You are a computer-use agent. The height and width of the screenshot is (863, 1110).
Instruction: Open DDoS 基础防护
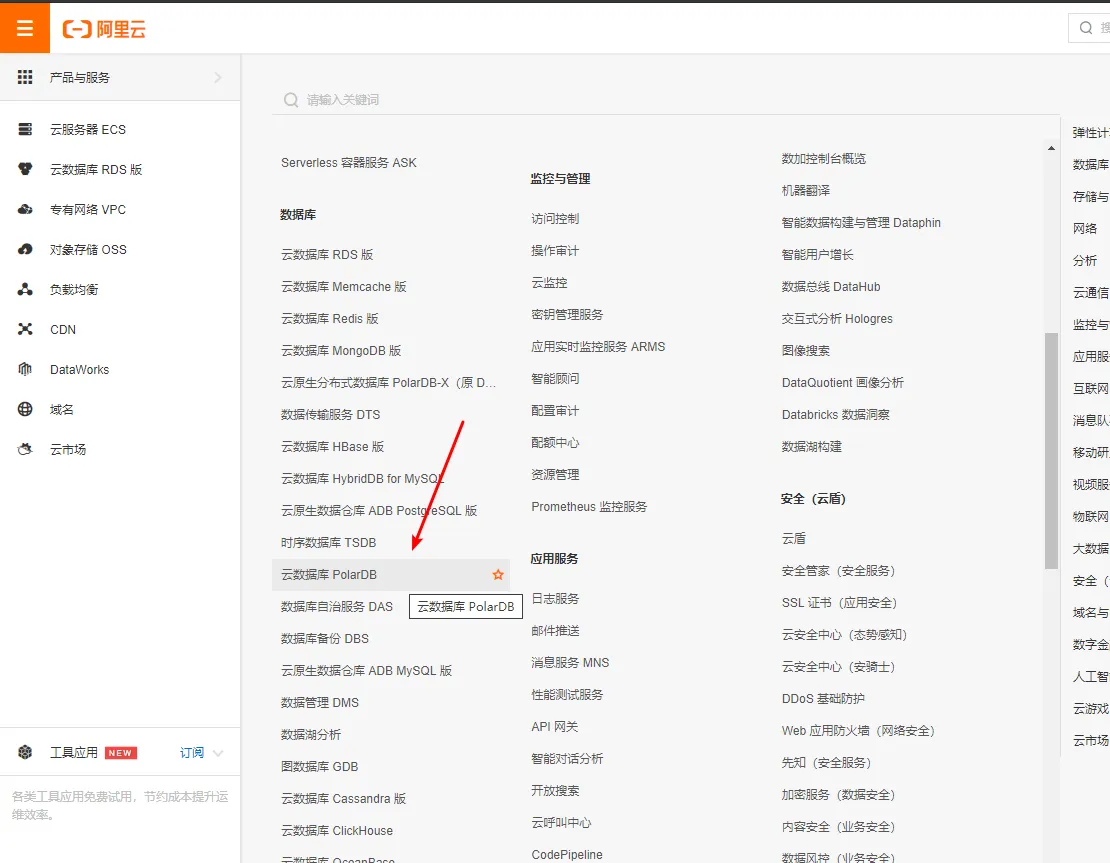pyautogui.click(x=823, y=698)
